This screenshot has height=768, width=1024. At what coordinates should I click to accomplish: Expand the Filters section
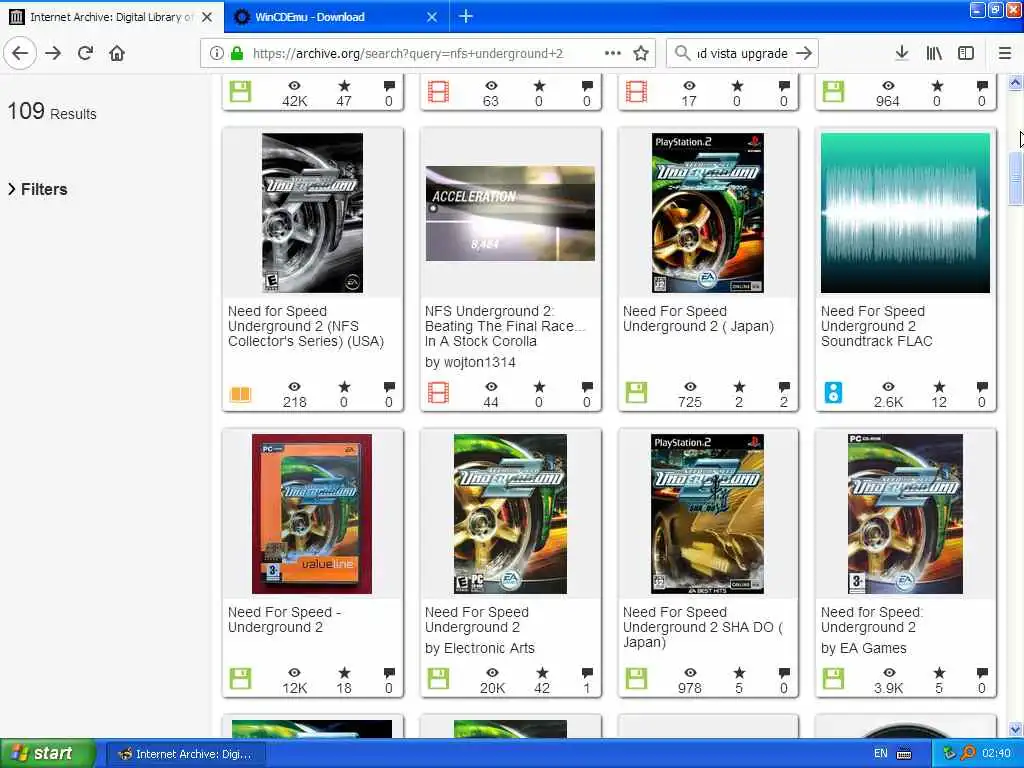[x=38, y=189]
